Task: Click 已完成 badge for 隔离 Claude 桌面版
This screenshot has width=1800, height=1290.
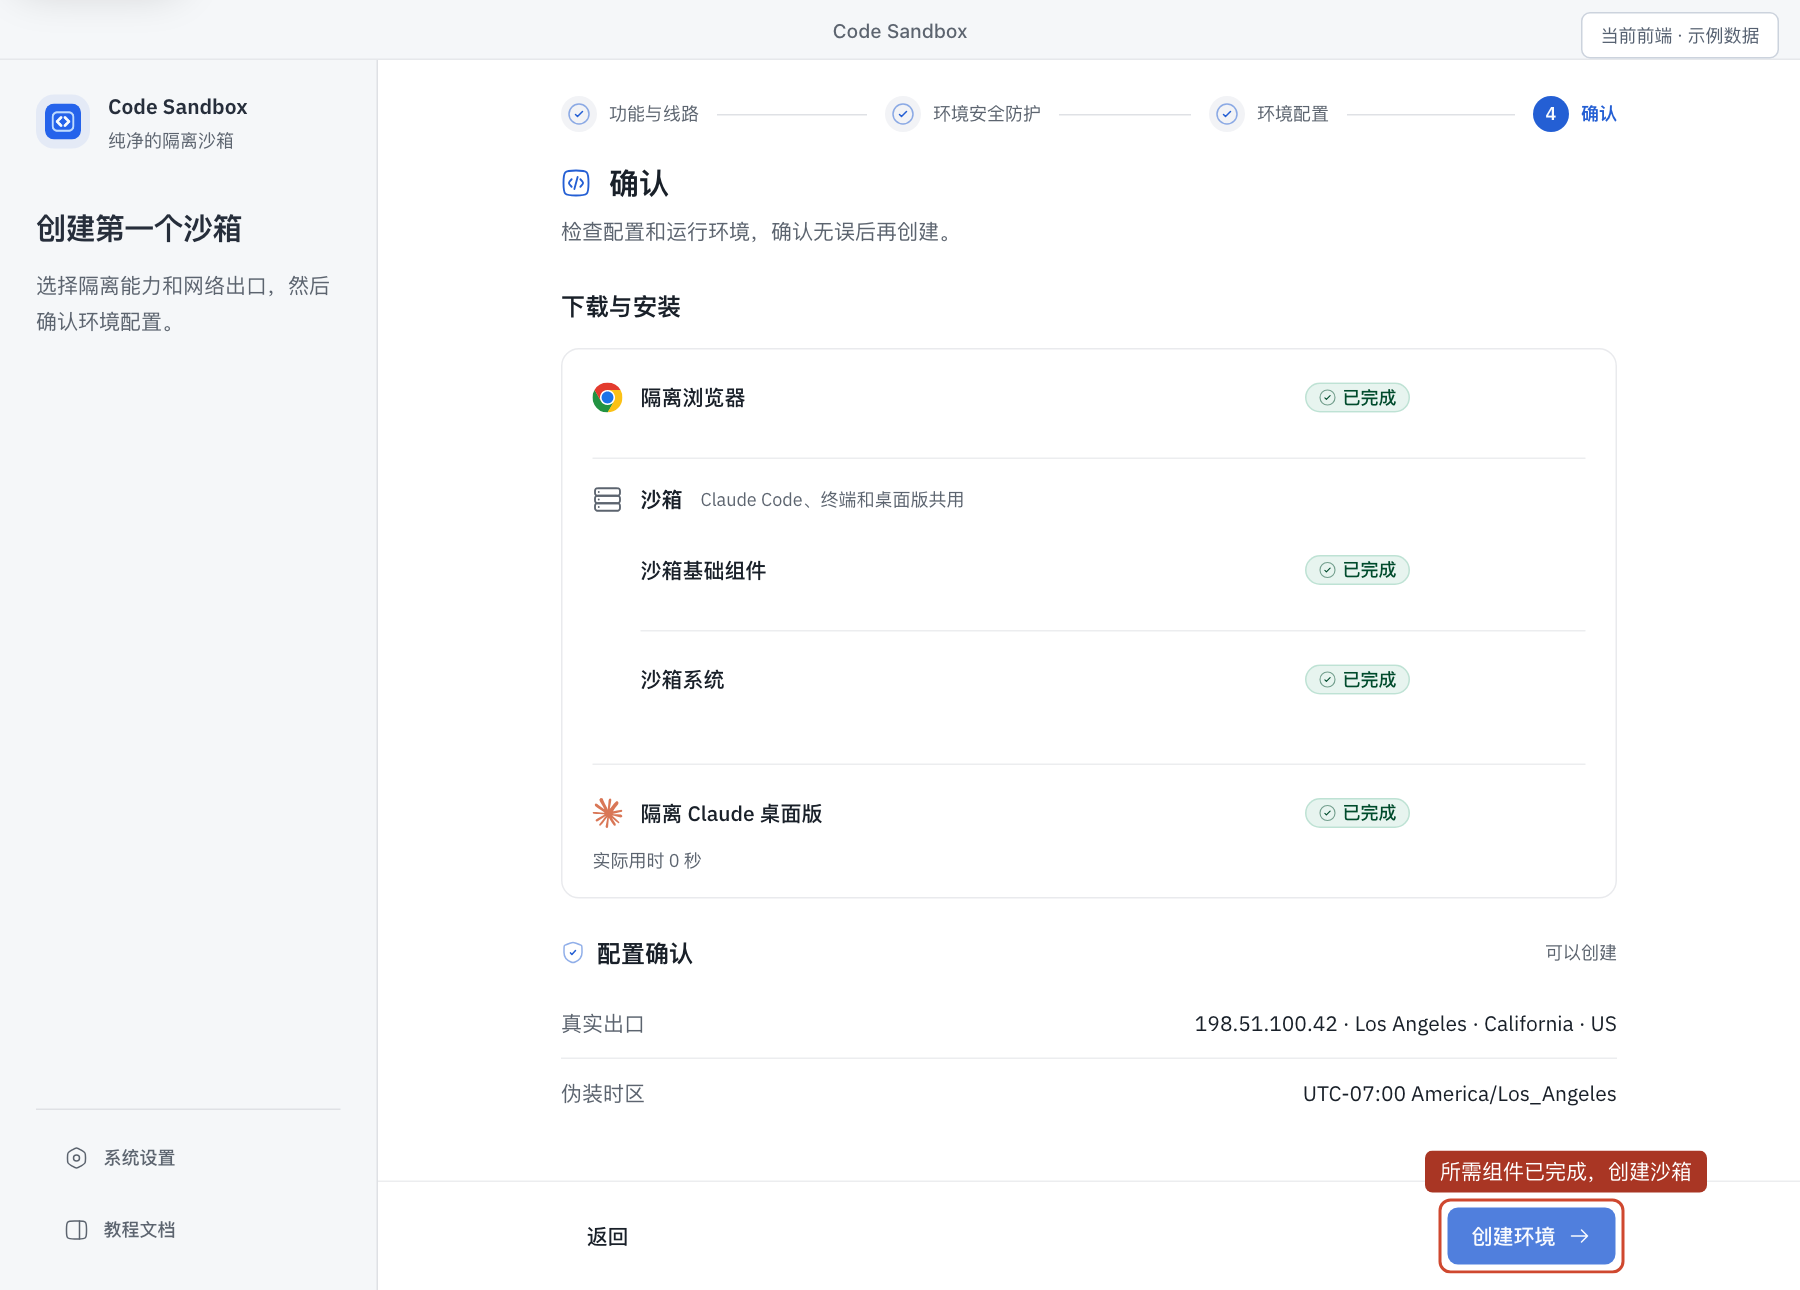Action: tap(1357, 813)
